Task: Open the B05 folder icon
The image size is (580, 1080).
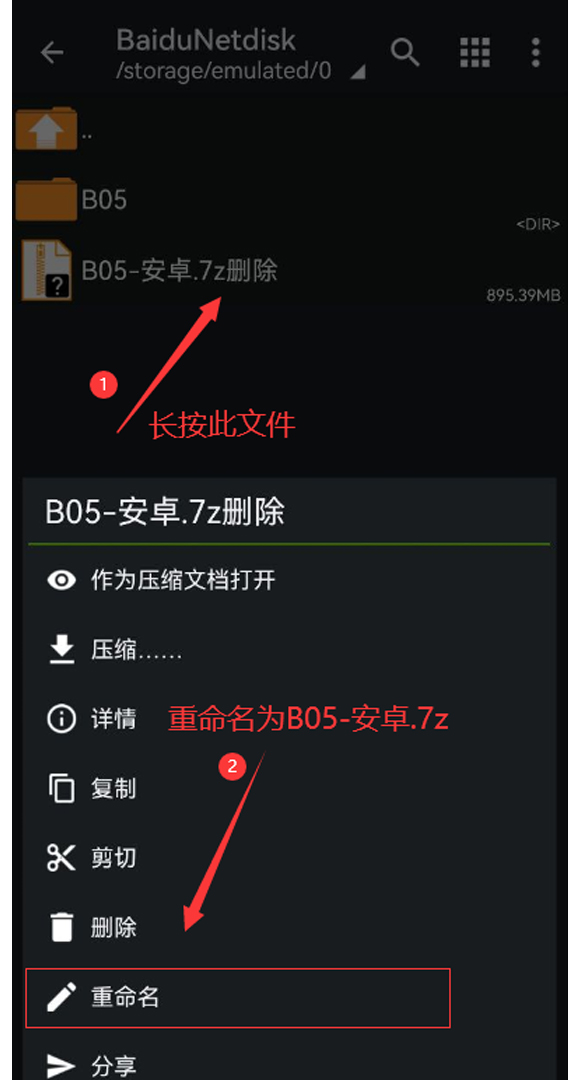Action: click(x=46, y=199)
